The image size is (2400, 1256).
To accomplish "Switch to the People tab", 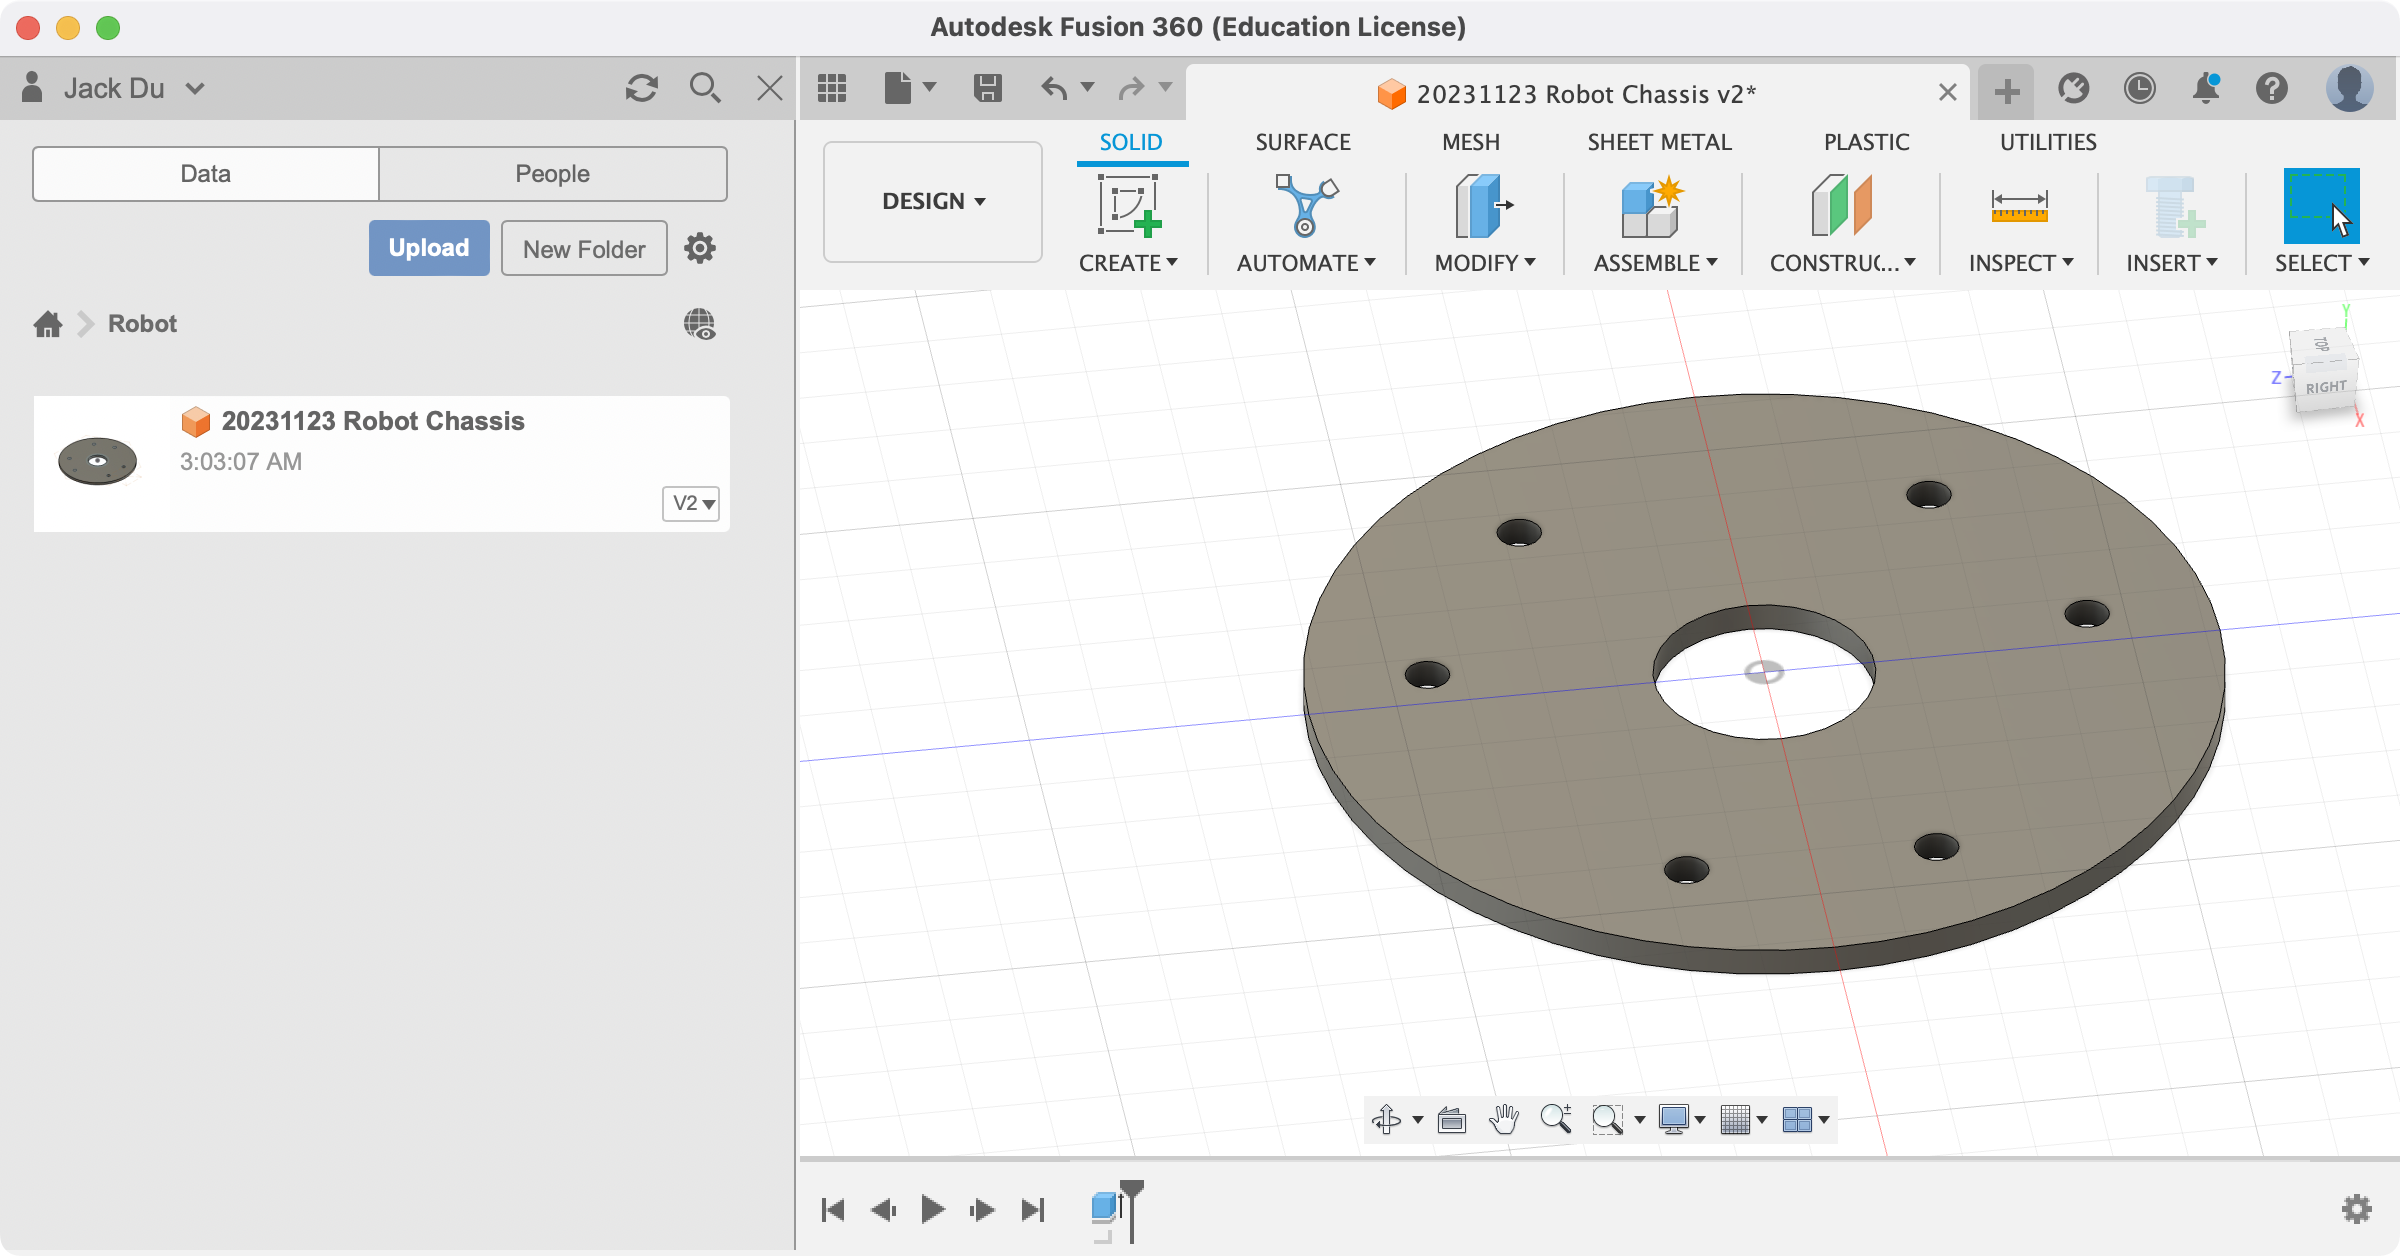I will coord(552,173).
